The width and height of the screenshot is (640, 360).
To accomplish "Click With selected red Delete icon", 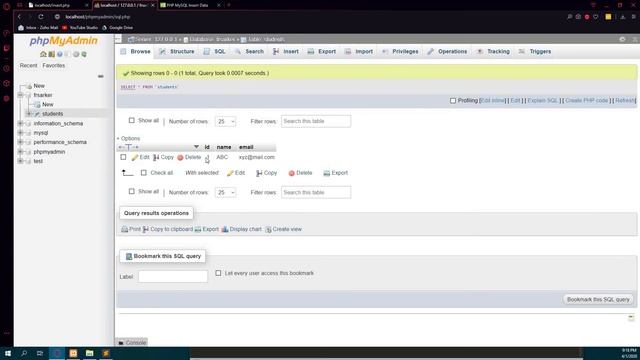I will [291, 173].
